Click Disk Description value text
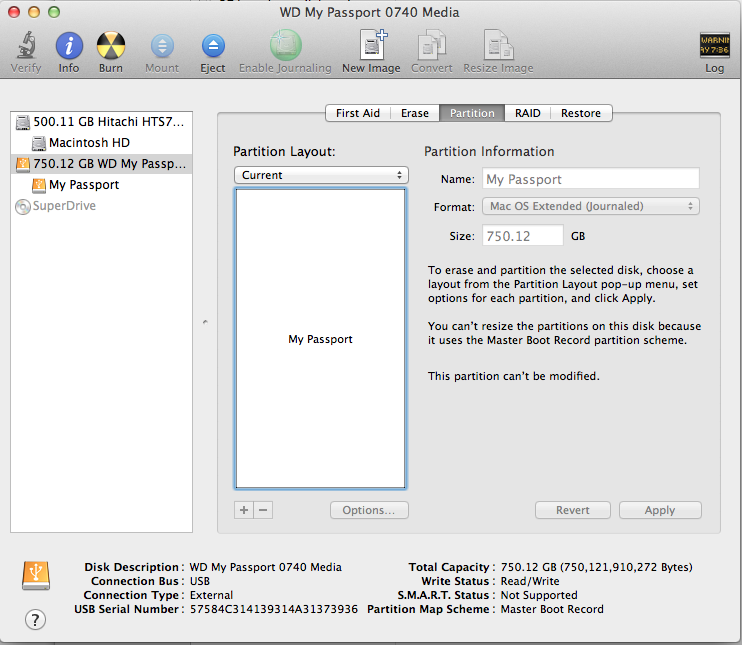This screenshot has height=645, width=742. pos(265,567)
